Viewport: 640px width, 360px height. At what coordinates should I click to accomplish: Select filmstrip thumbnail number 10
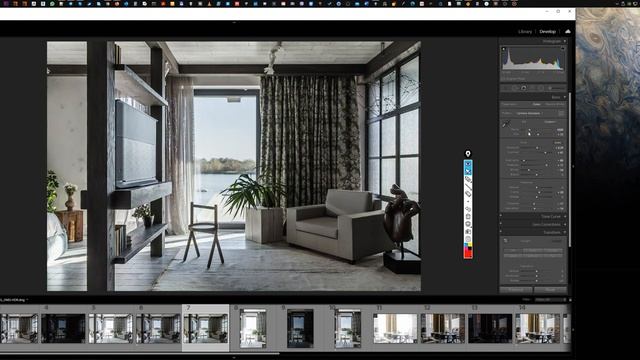tap(347, 328)
